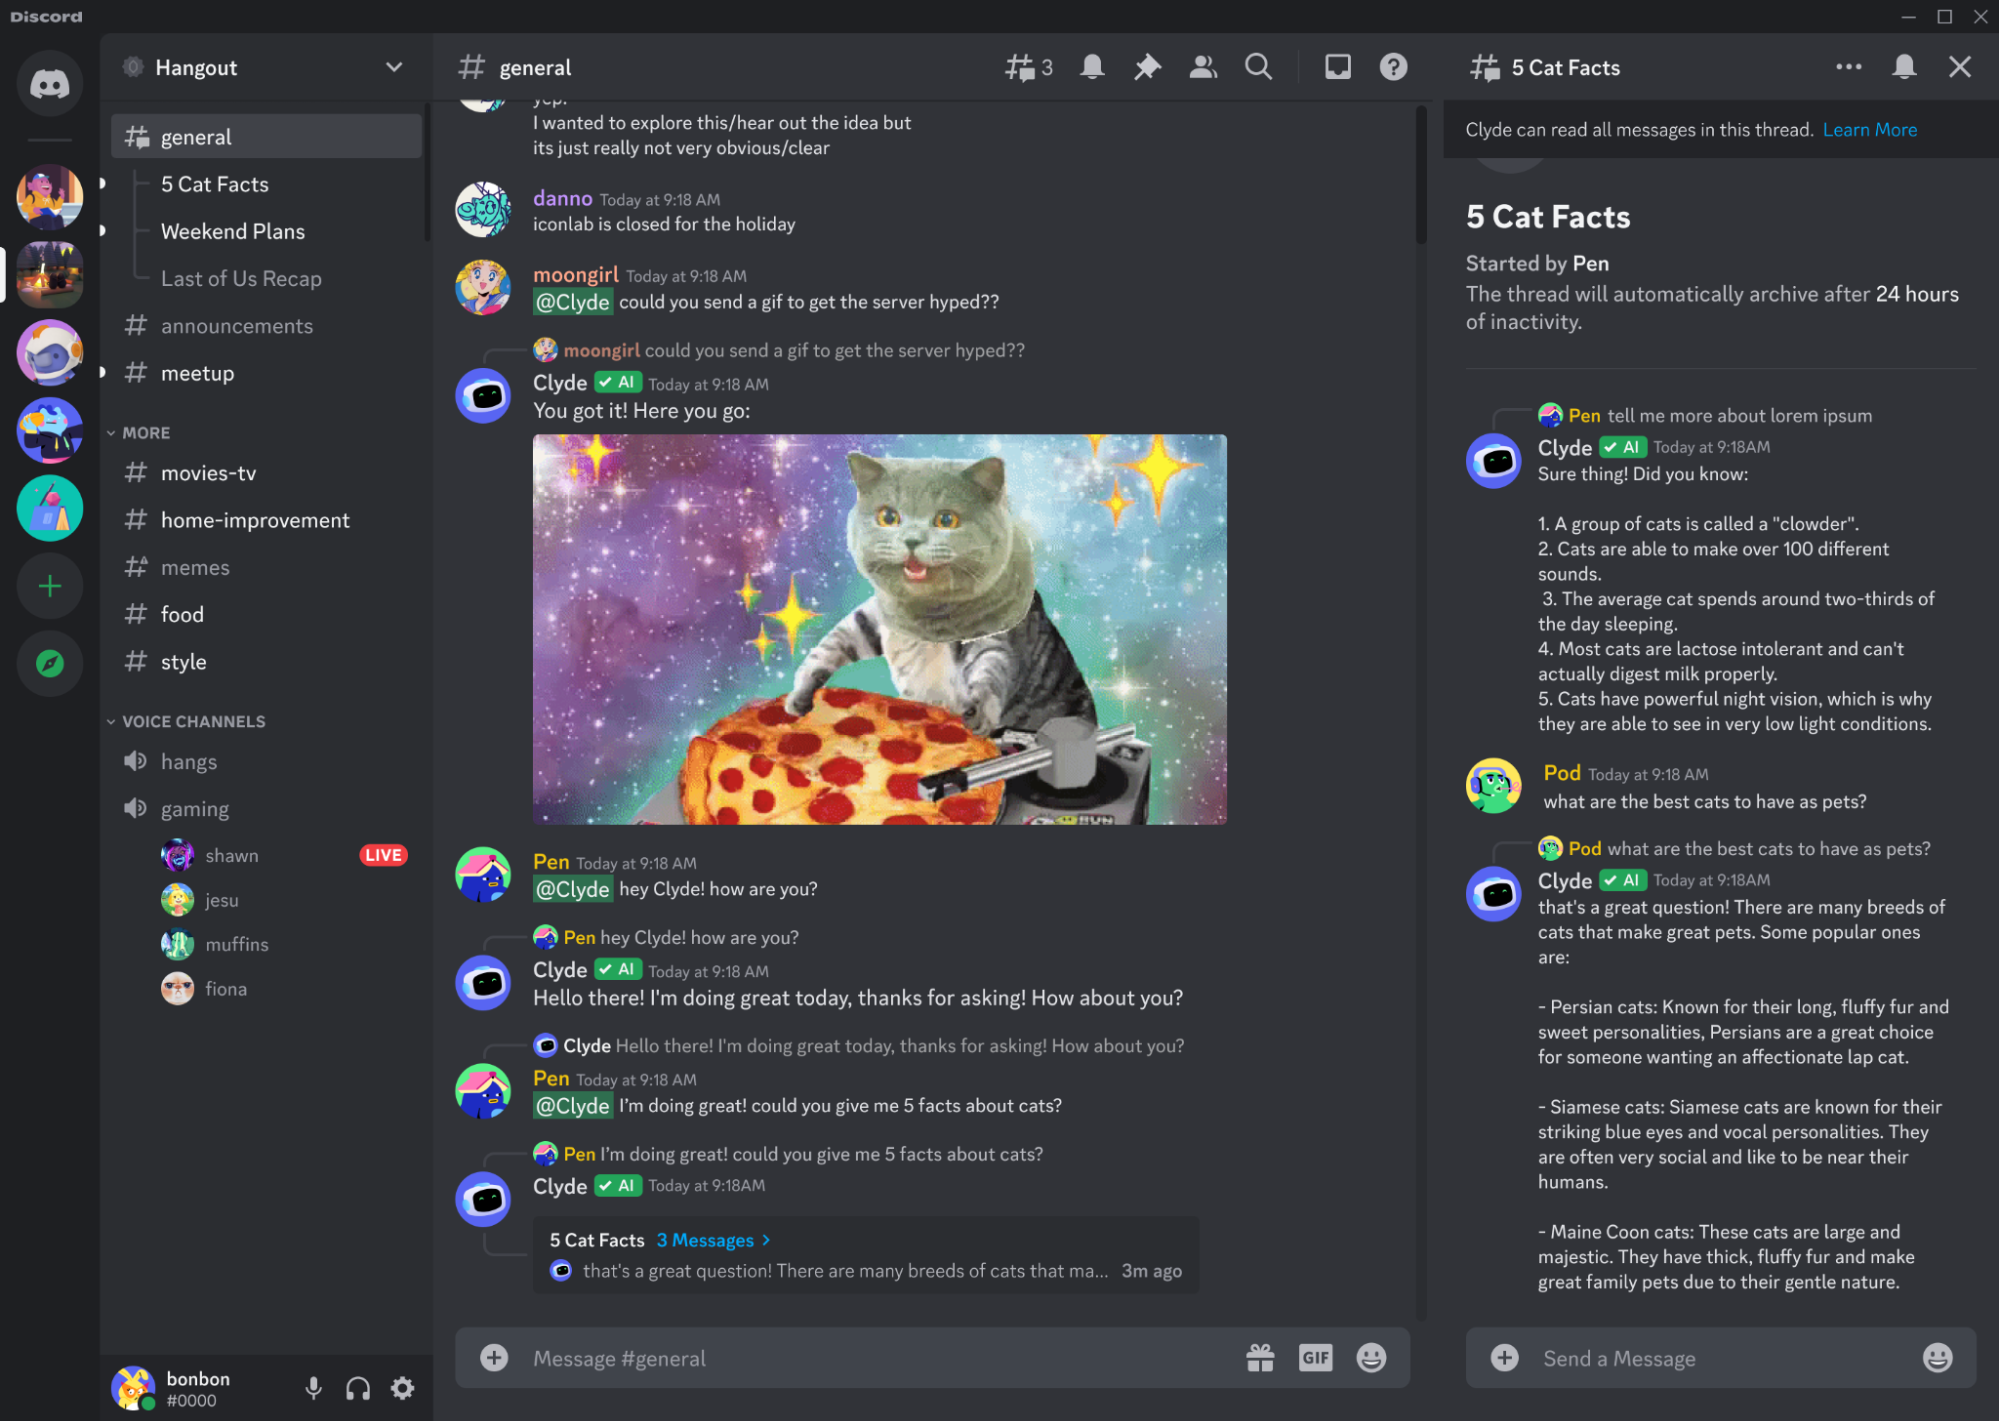Open help icon in channel header
Image resolution: width=1999 pixels, height=1422 pixels.
[x=1393, y=66]
